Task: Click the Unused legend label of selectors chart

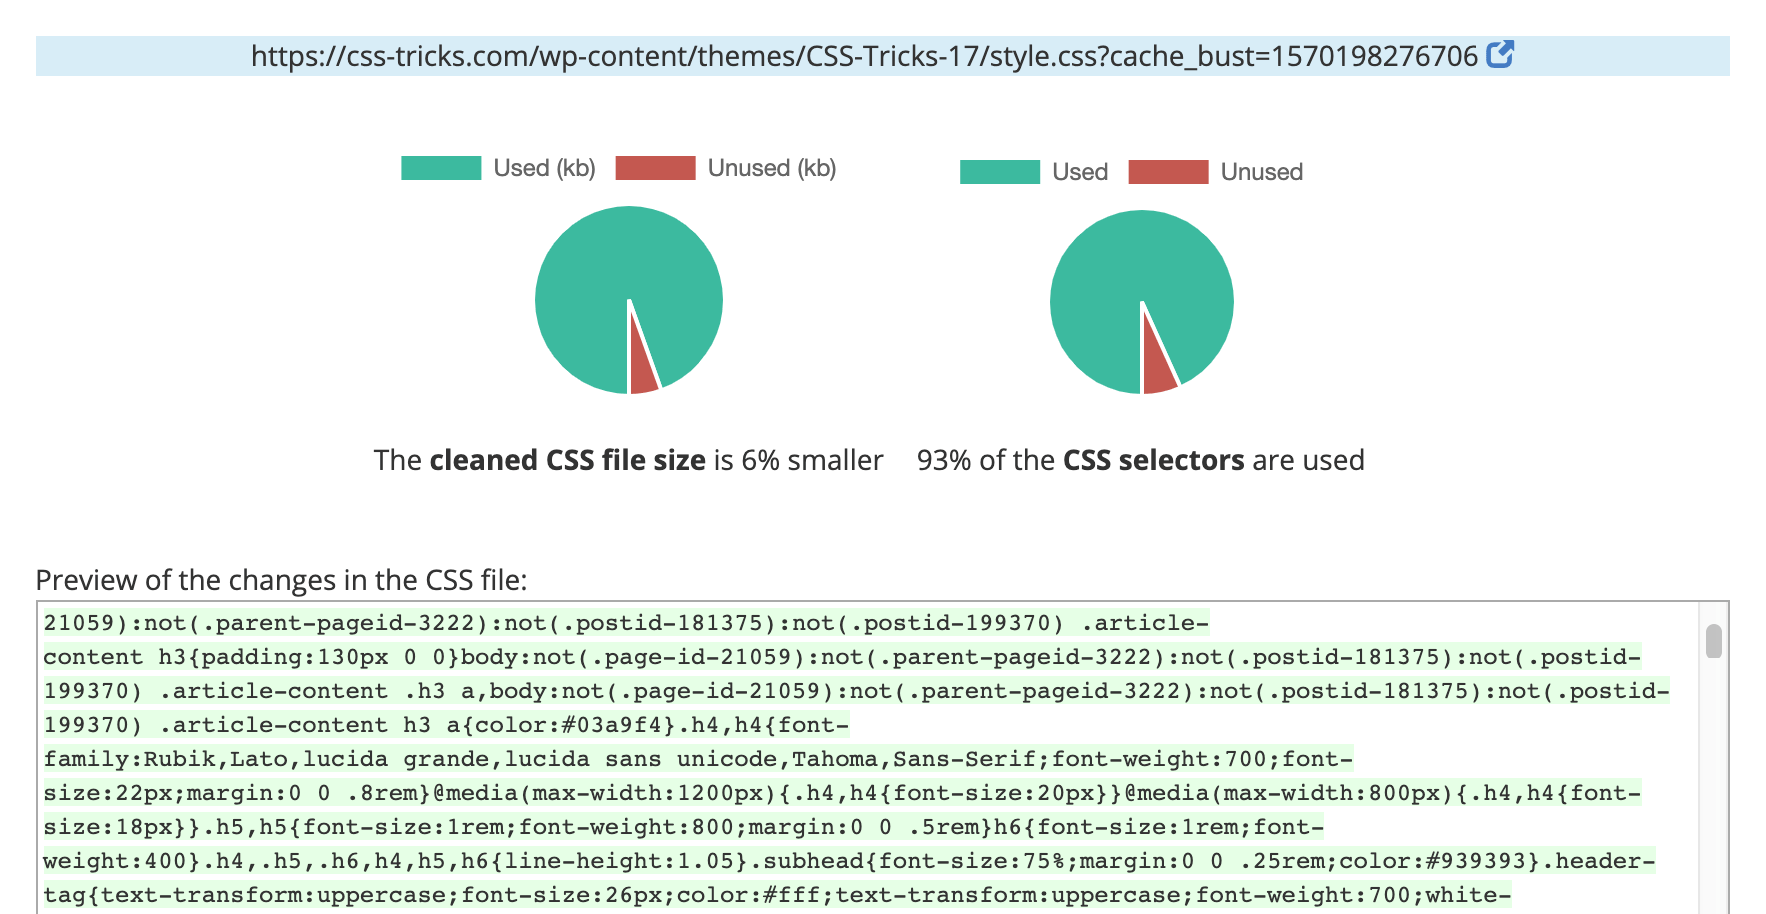Action: pyautogui.click(x=1262, y=172)
